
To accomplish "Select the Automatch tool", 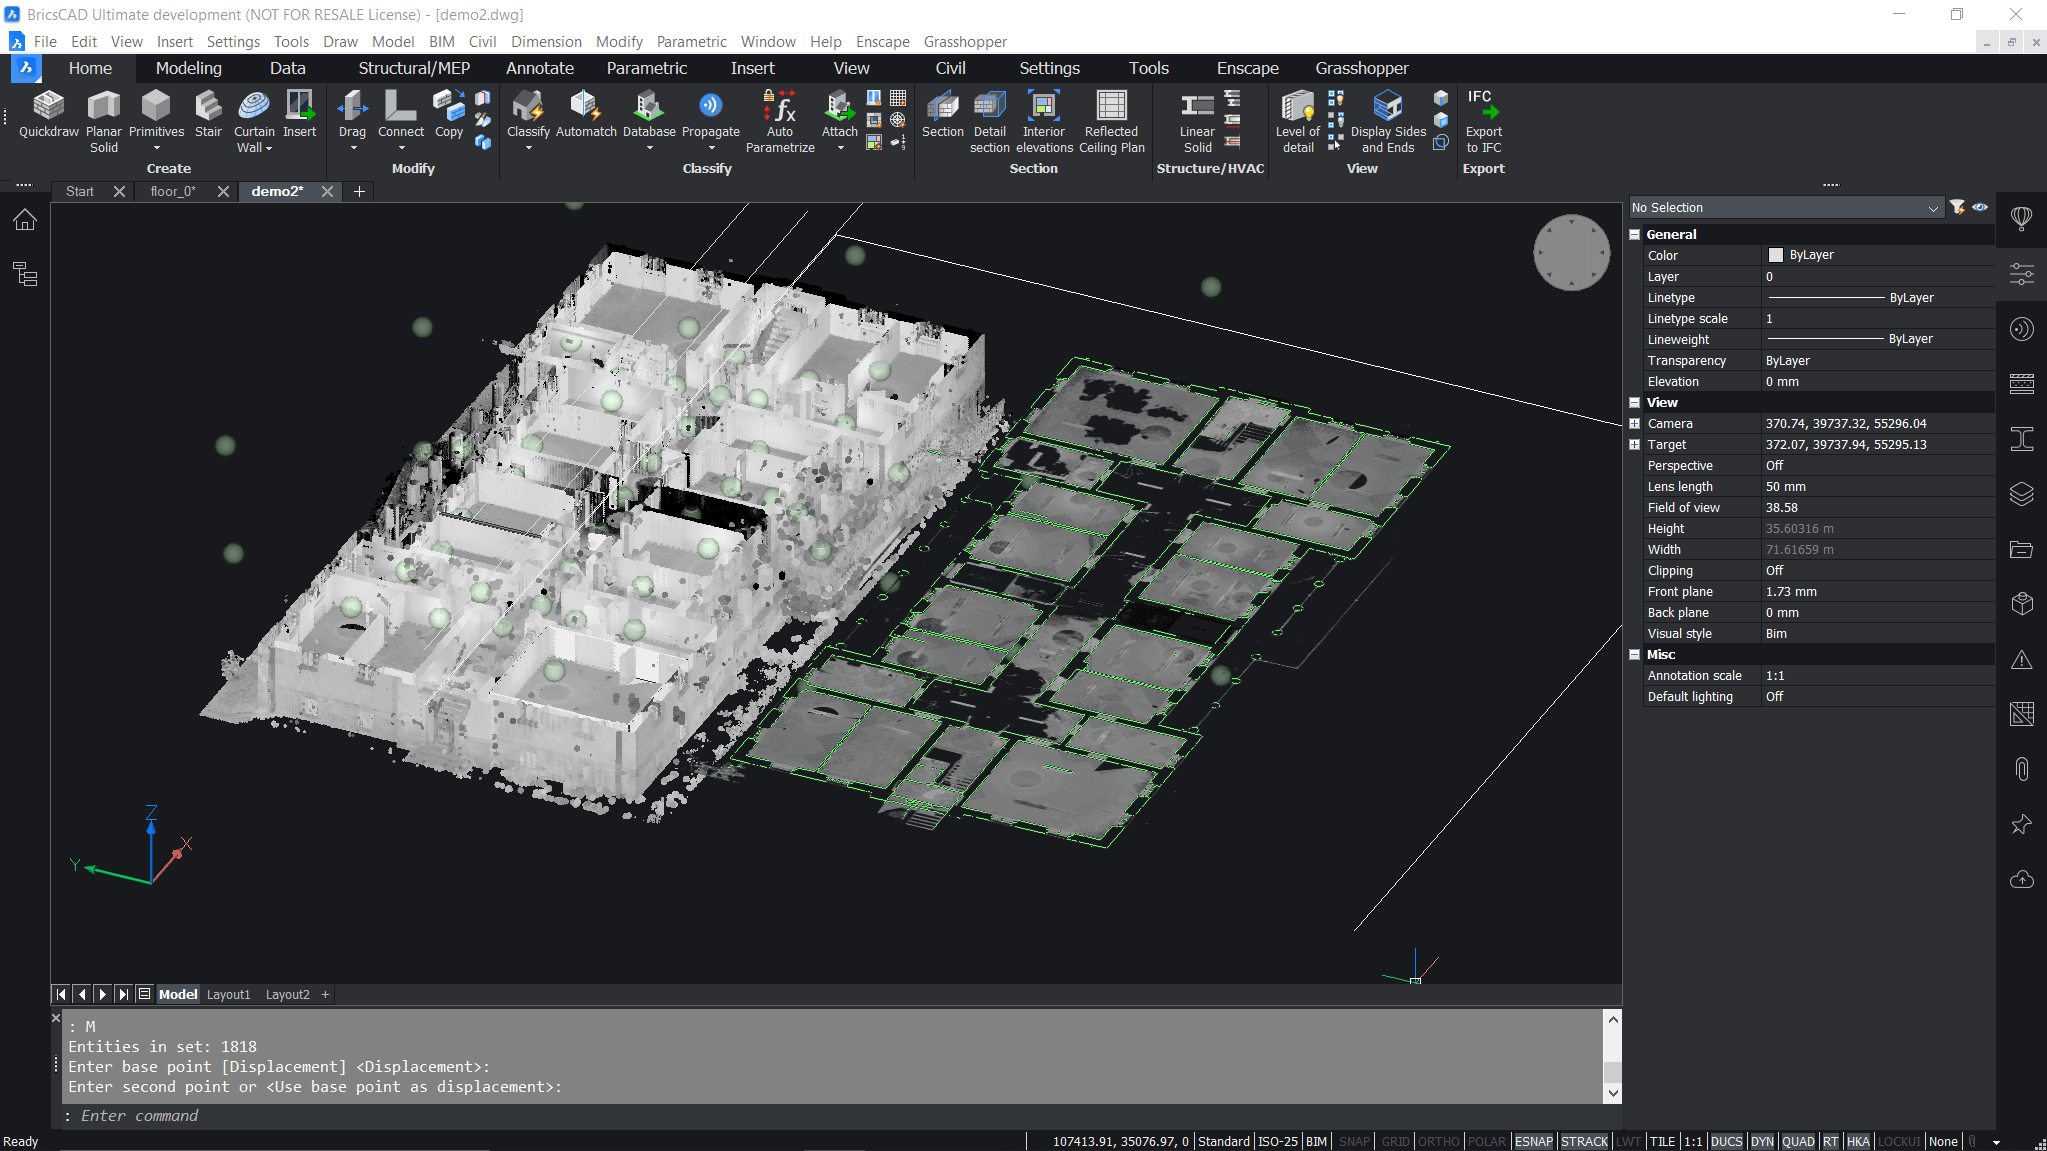I will click(586, 115).
